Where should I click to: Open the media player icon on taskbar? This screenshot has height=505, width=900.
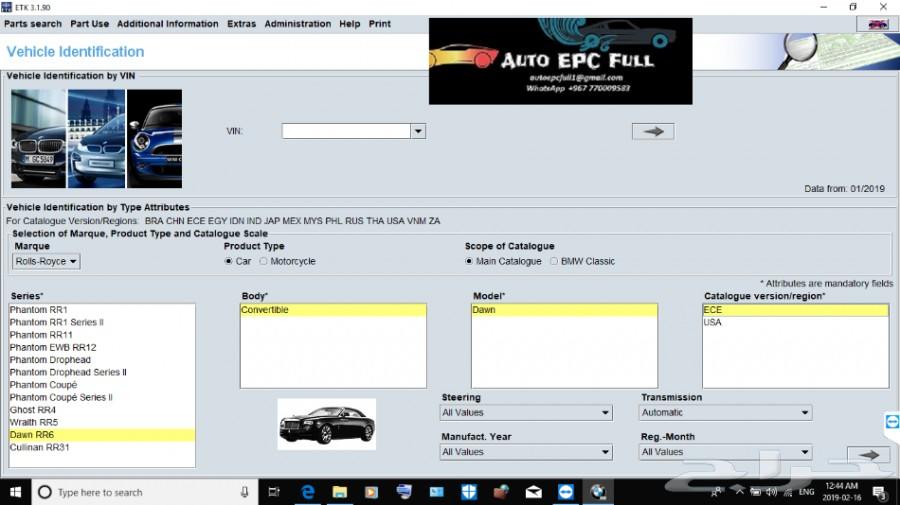tap(372, 492)
